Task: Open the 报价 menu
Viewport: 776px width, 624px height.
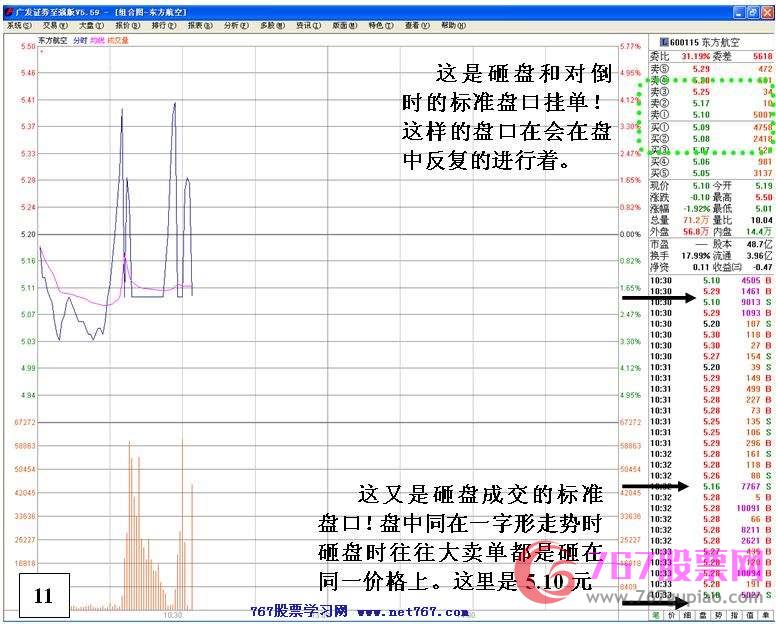Action: (128, 25)
